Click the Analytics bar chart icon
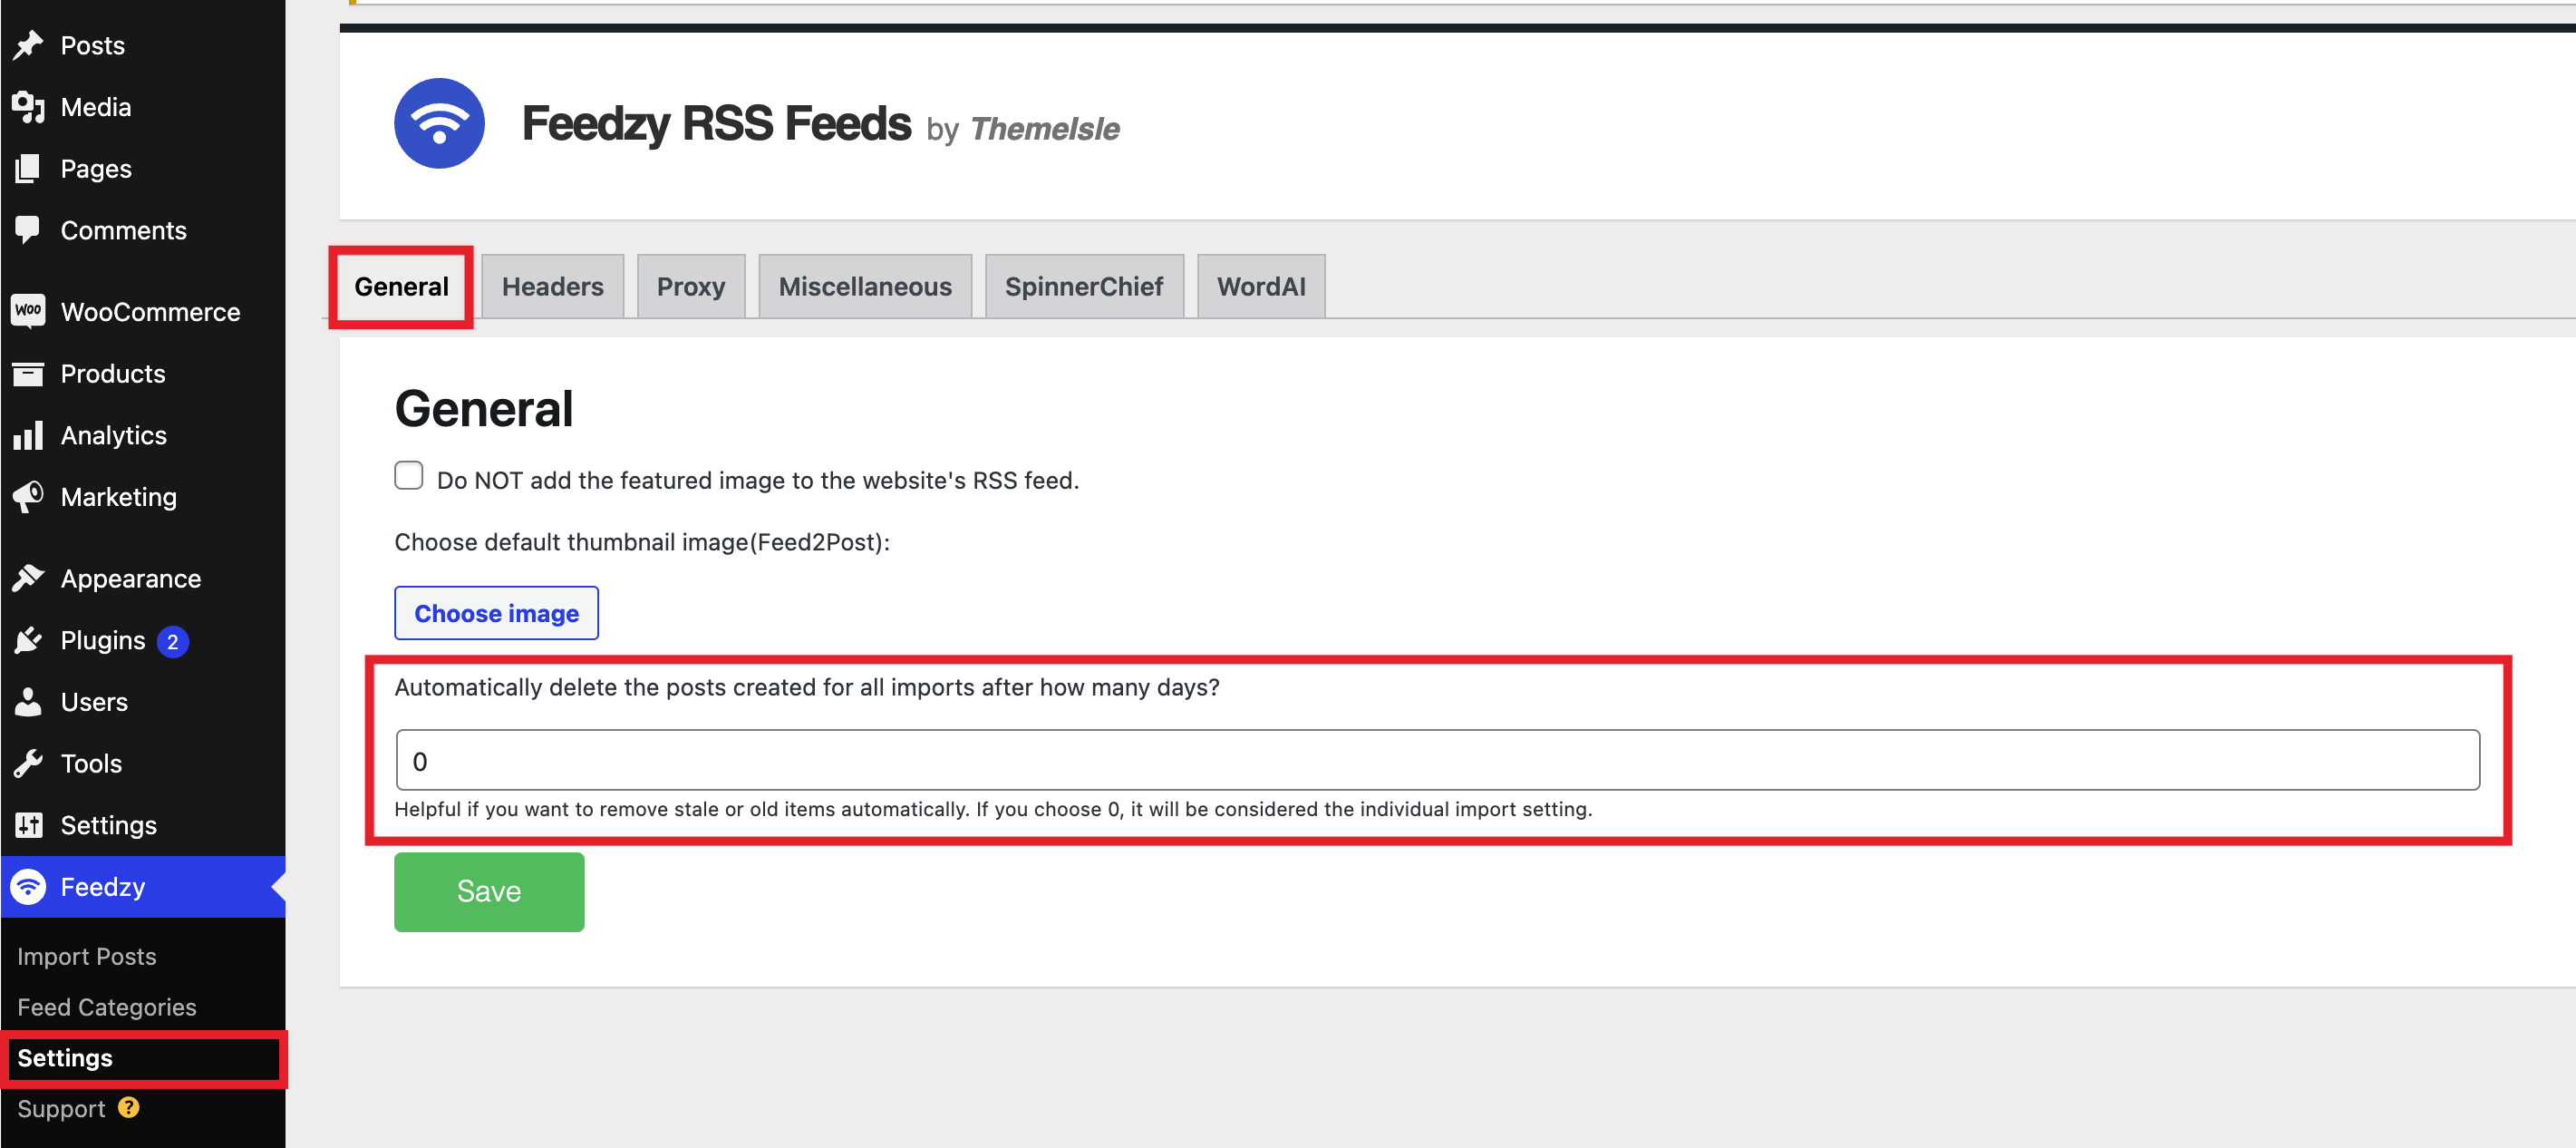Viewport: 2576px width, 1148px height. 28,435
